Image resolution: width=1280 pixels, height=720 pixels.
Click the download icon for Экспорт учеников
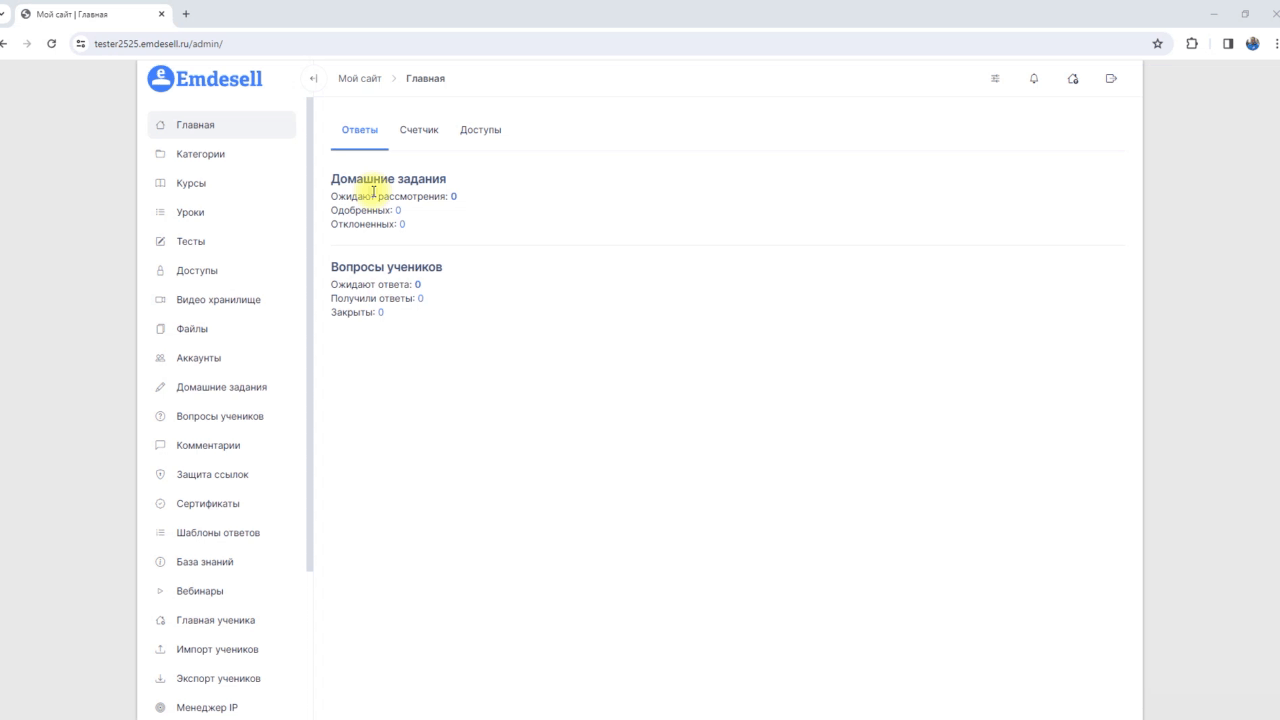coord(160,678)
